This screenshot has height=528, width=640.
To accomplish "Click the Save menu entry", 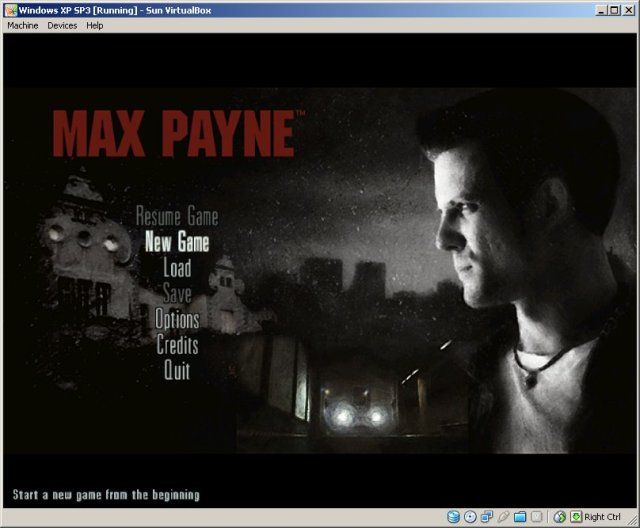I will pyautogui.click(x=176, y=294).
